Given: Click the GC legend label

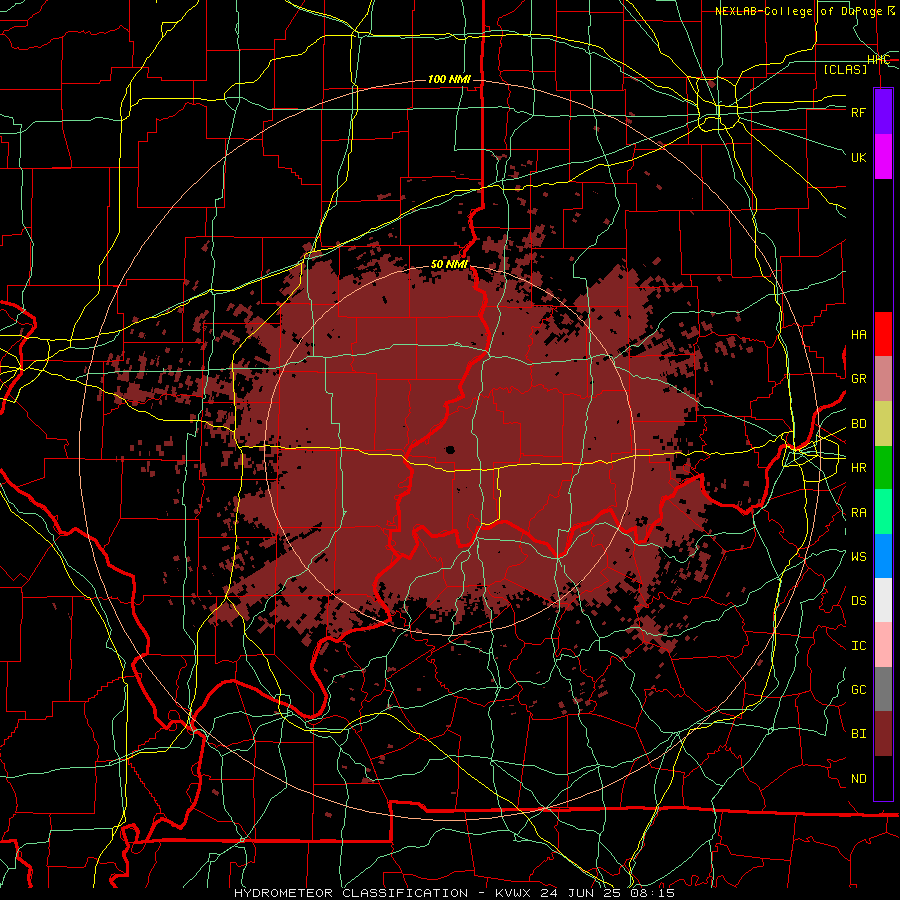Looking at the screenshot, I should 858,690.
